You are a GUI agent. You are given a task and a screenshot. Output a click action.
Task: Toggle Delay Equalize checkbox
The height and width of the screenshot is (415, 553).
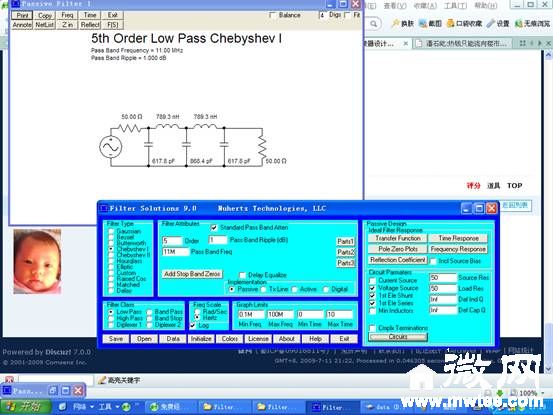242,275
